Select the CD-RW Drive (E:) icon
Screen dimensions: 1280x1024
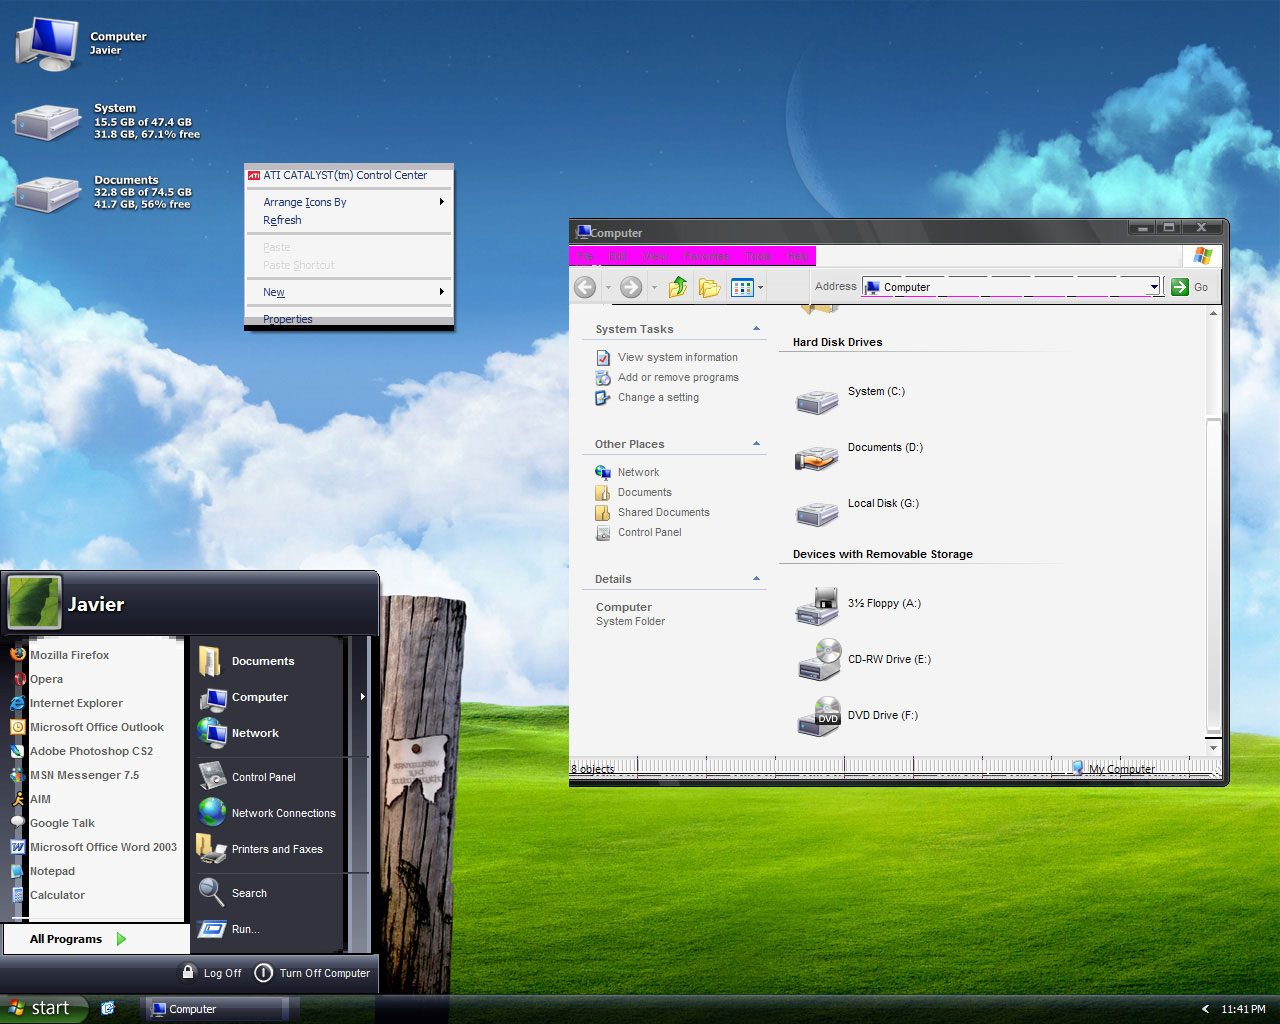(818, 661)
